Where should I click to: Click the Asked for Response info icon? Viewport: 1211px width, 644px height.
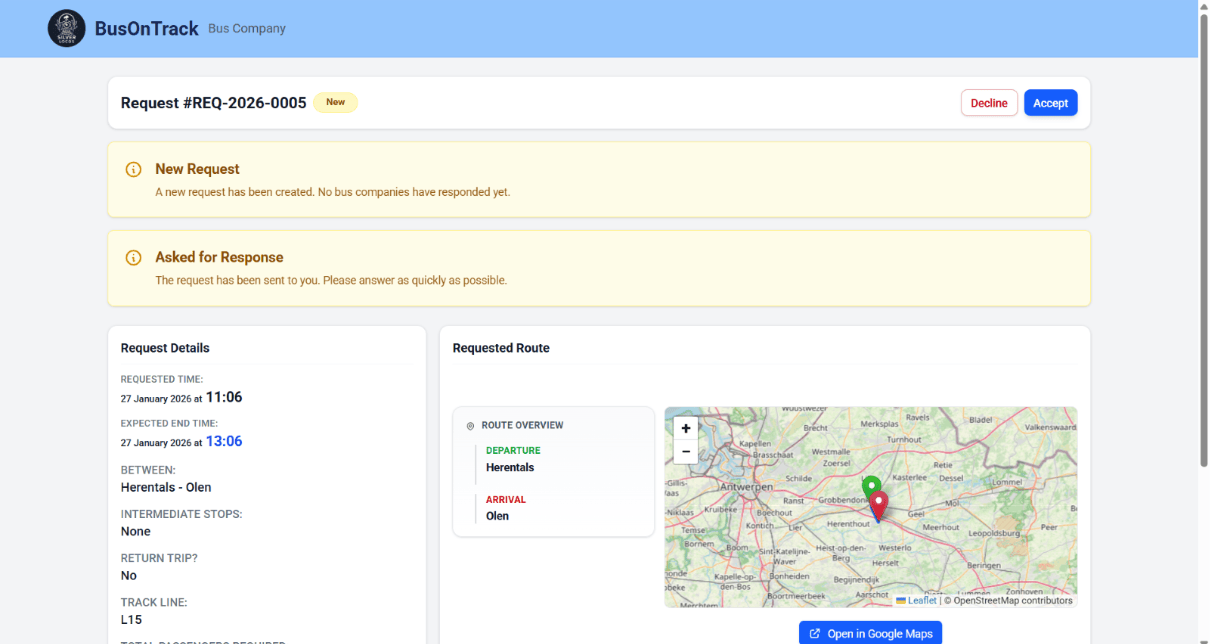click(x=133, y=257)
